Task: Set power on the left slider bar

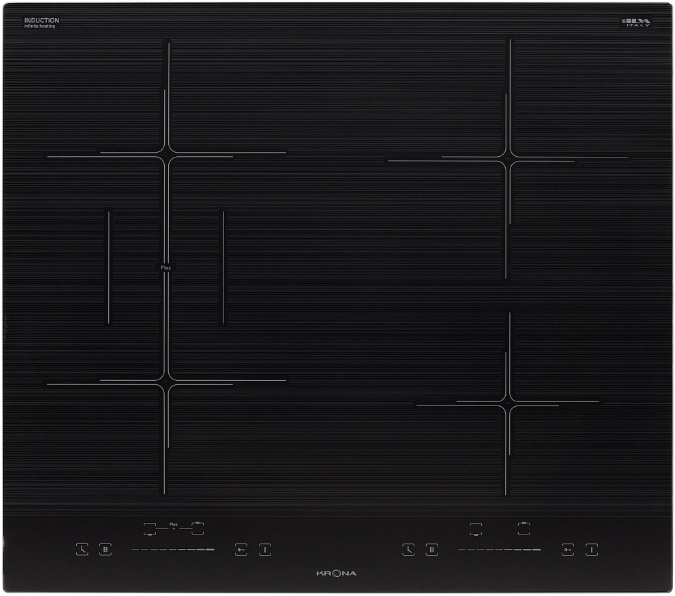Action: (x=172, y=550)
